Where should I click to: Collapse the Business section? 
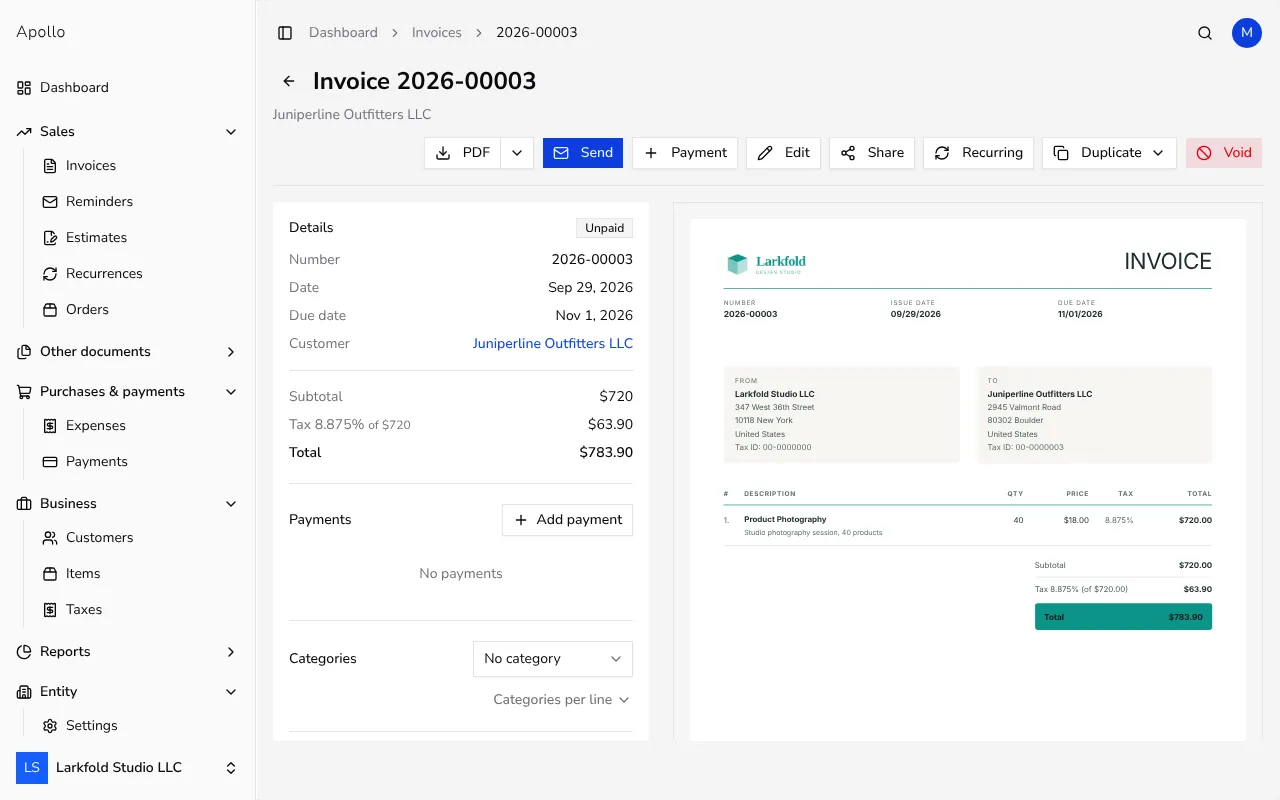click(x=127, y=504)
